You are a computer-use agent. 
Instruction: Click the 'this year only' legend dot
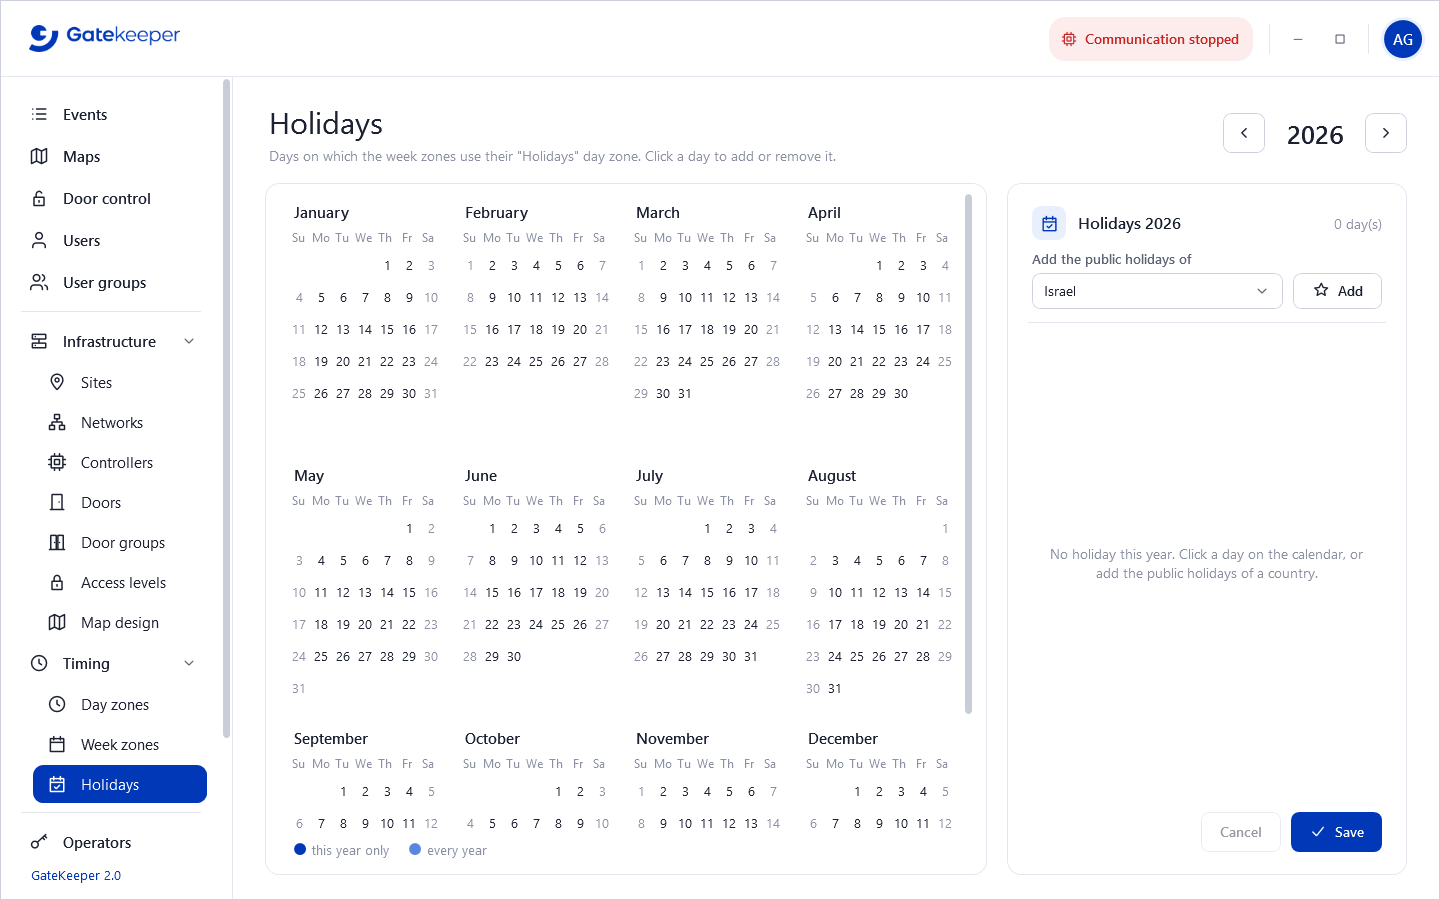coord(300,849)
